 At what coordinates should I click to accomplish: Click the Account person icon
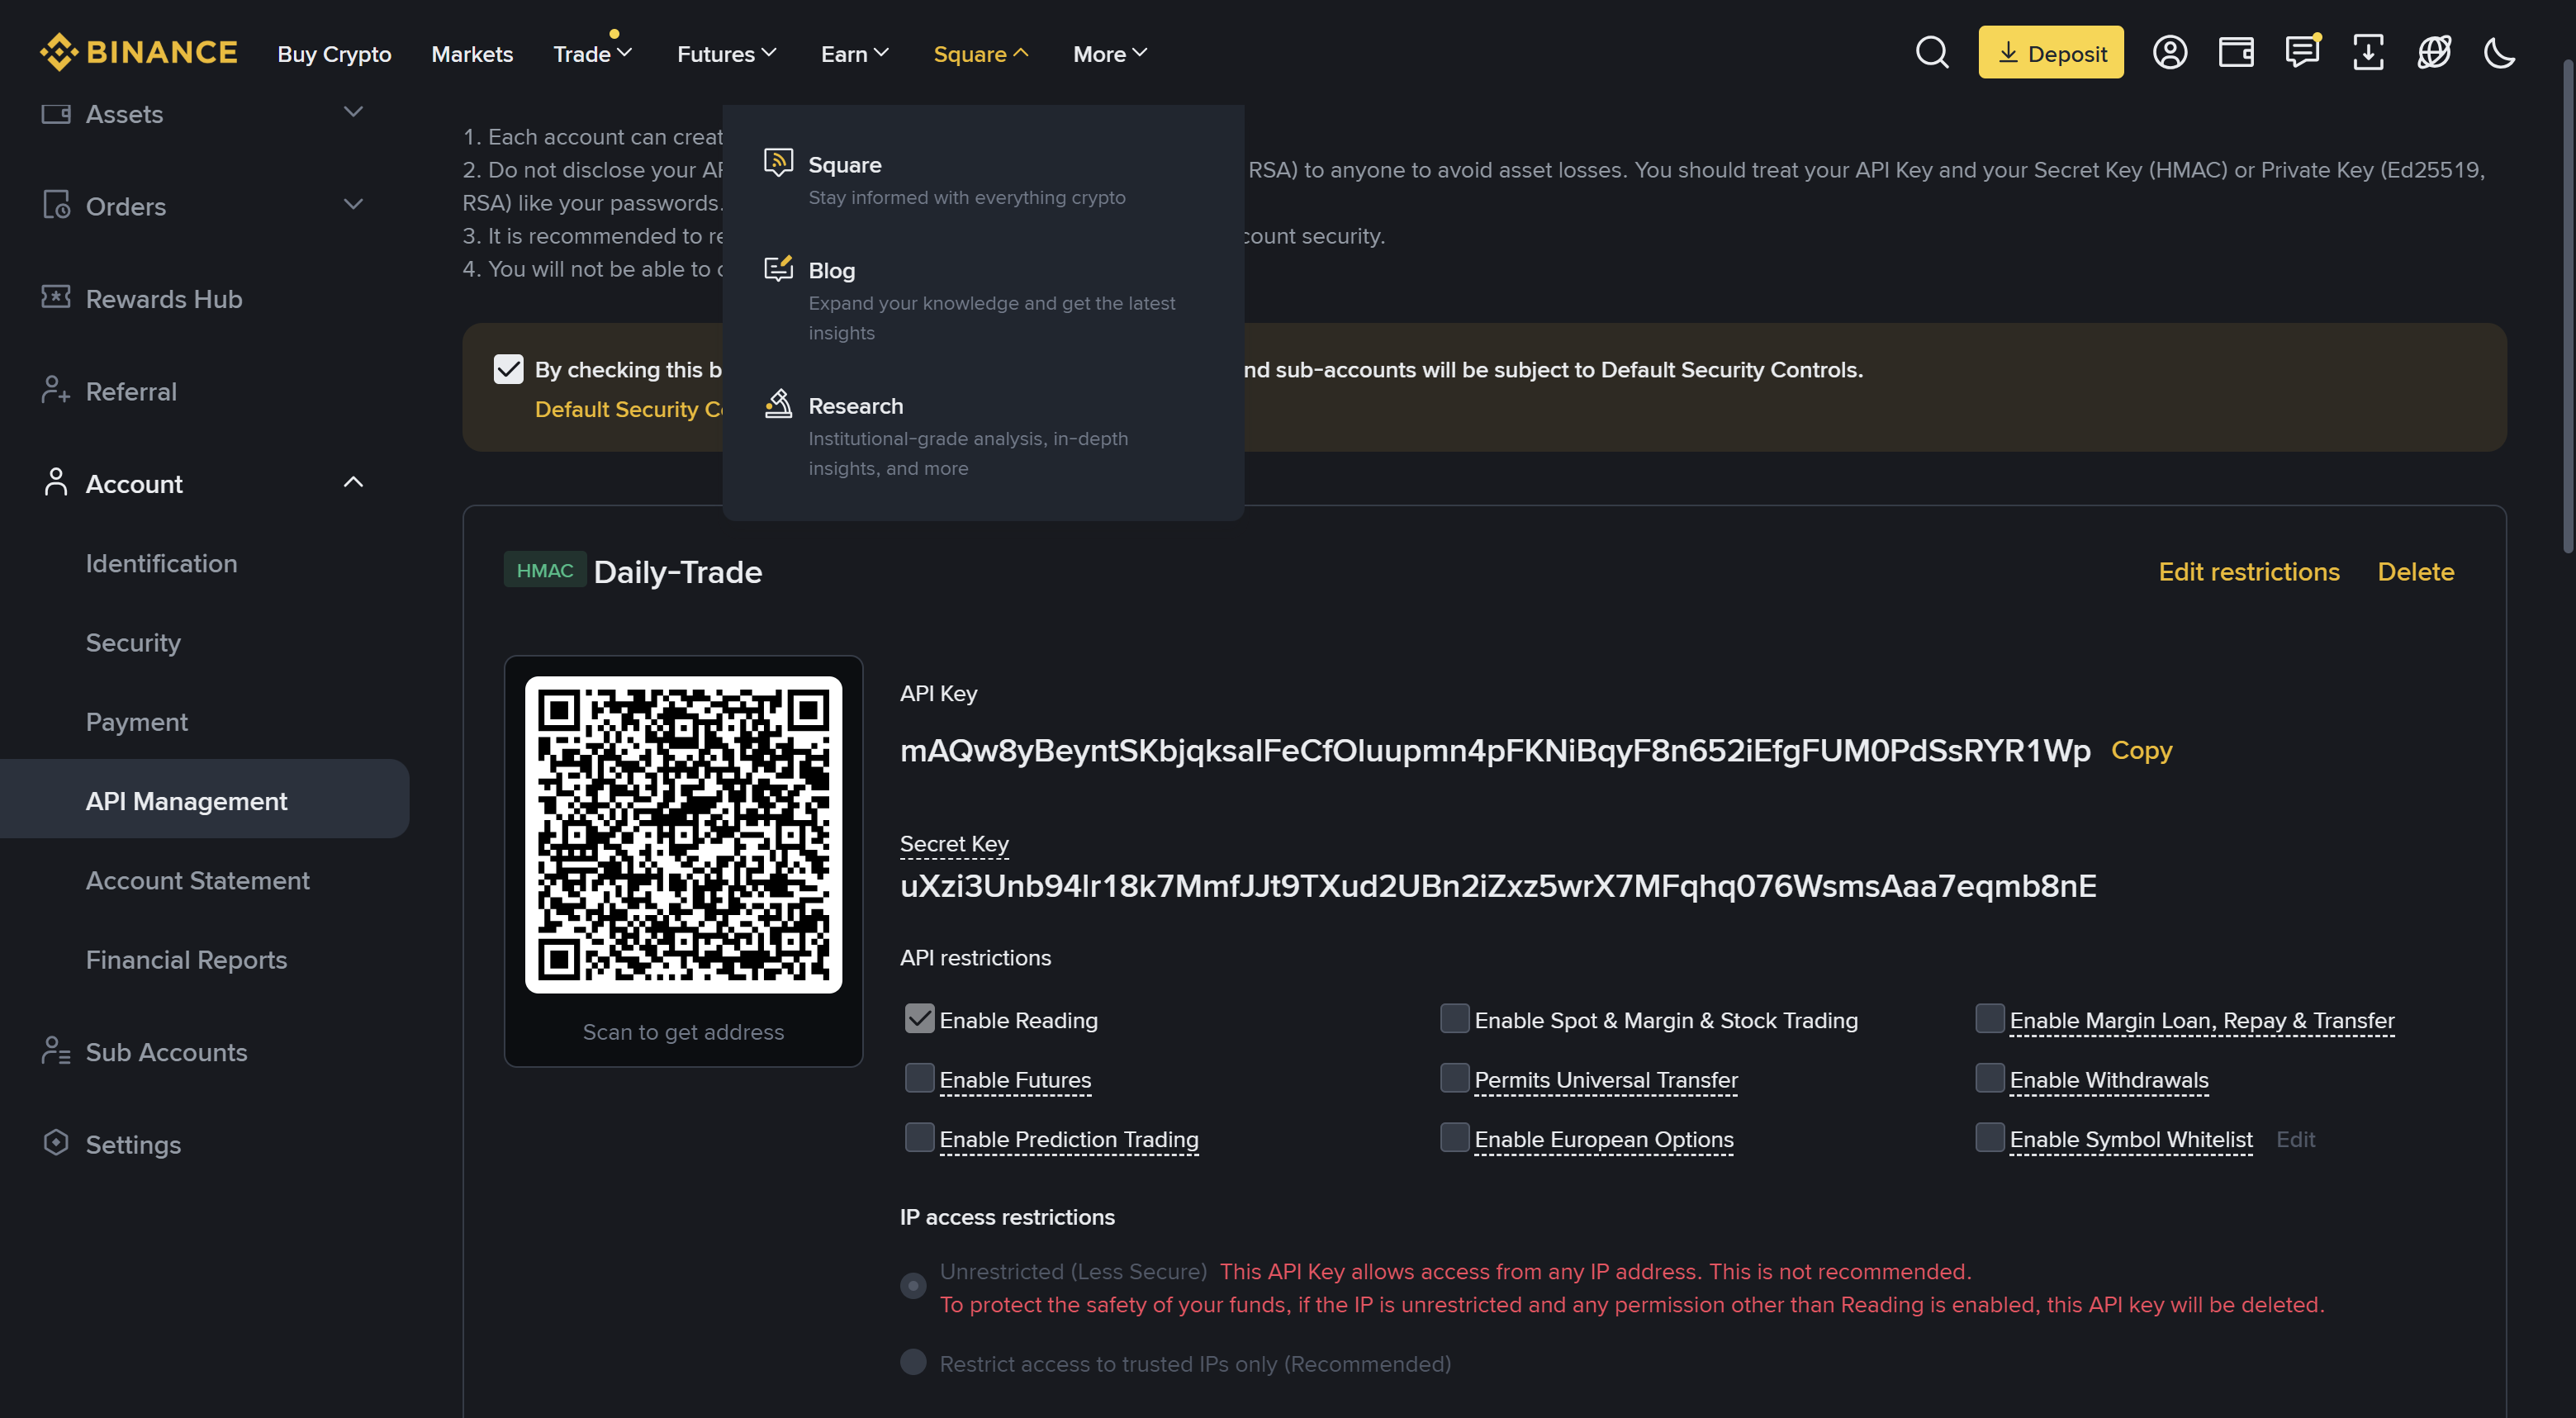point(56,482)
